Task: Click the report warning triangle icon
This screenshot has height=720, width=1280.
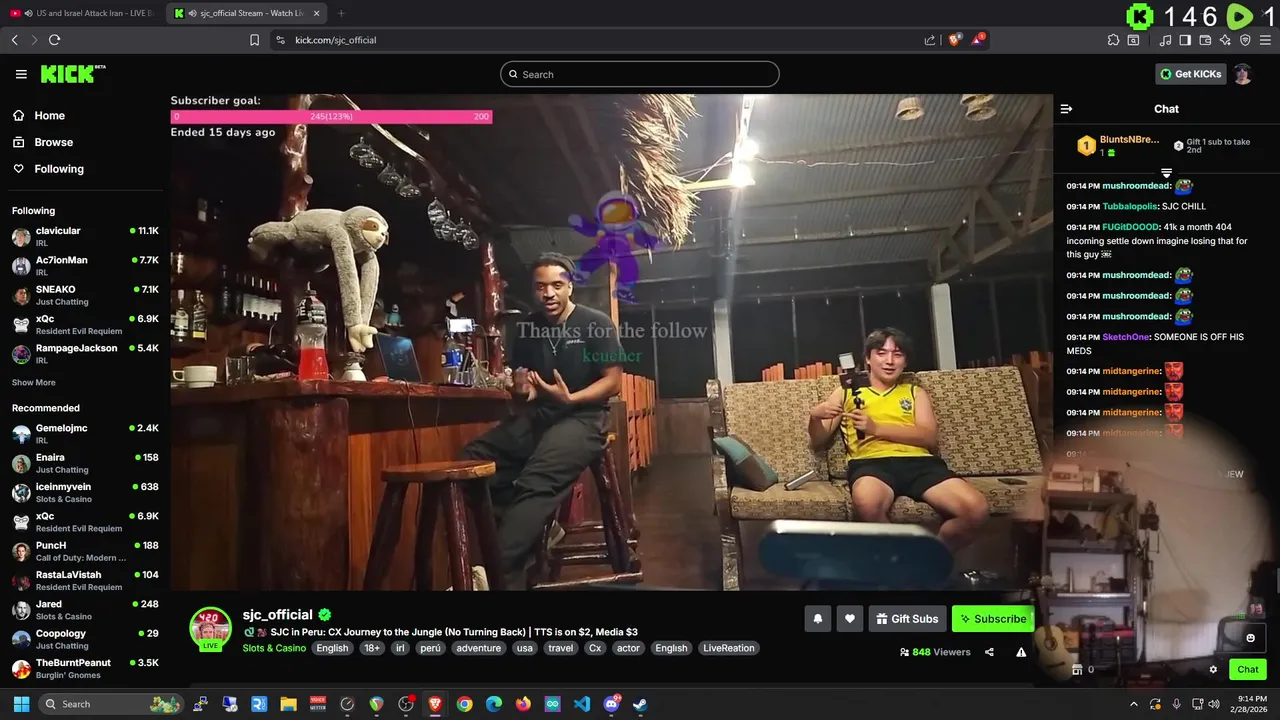Action: (x=1021, y=652)
